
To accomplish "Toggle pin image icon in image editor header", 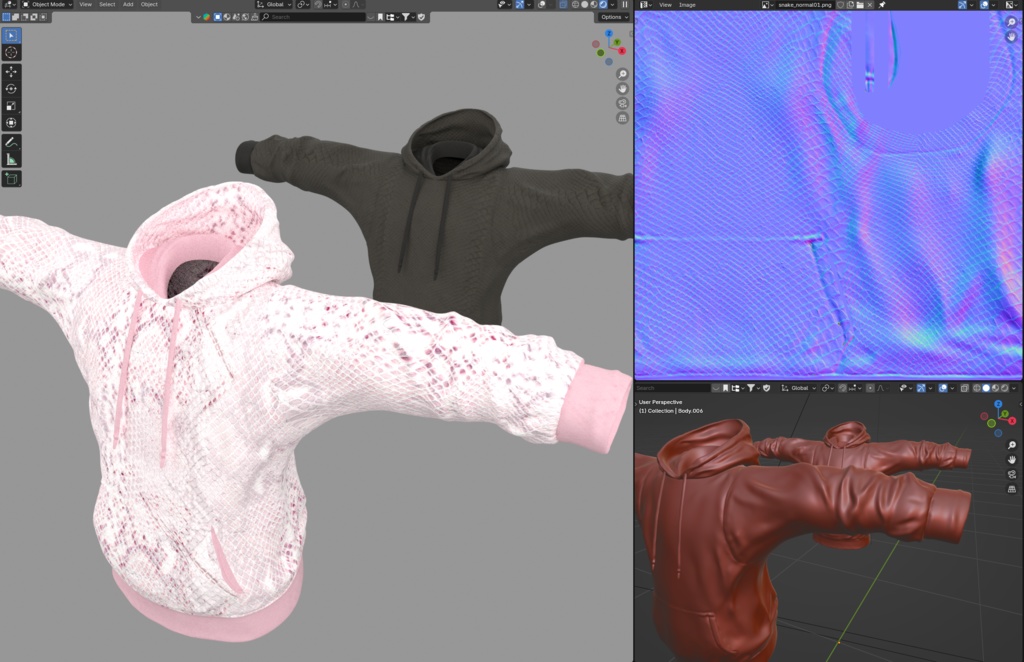I will click(882, 5).
